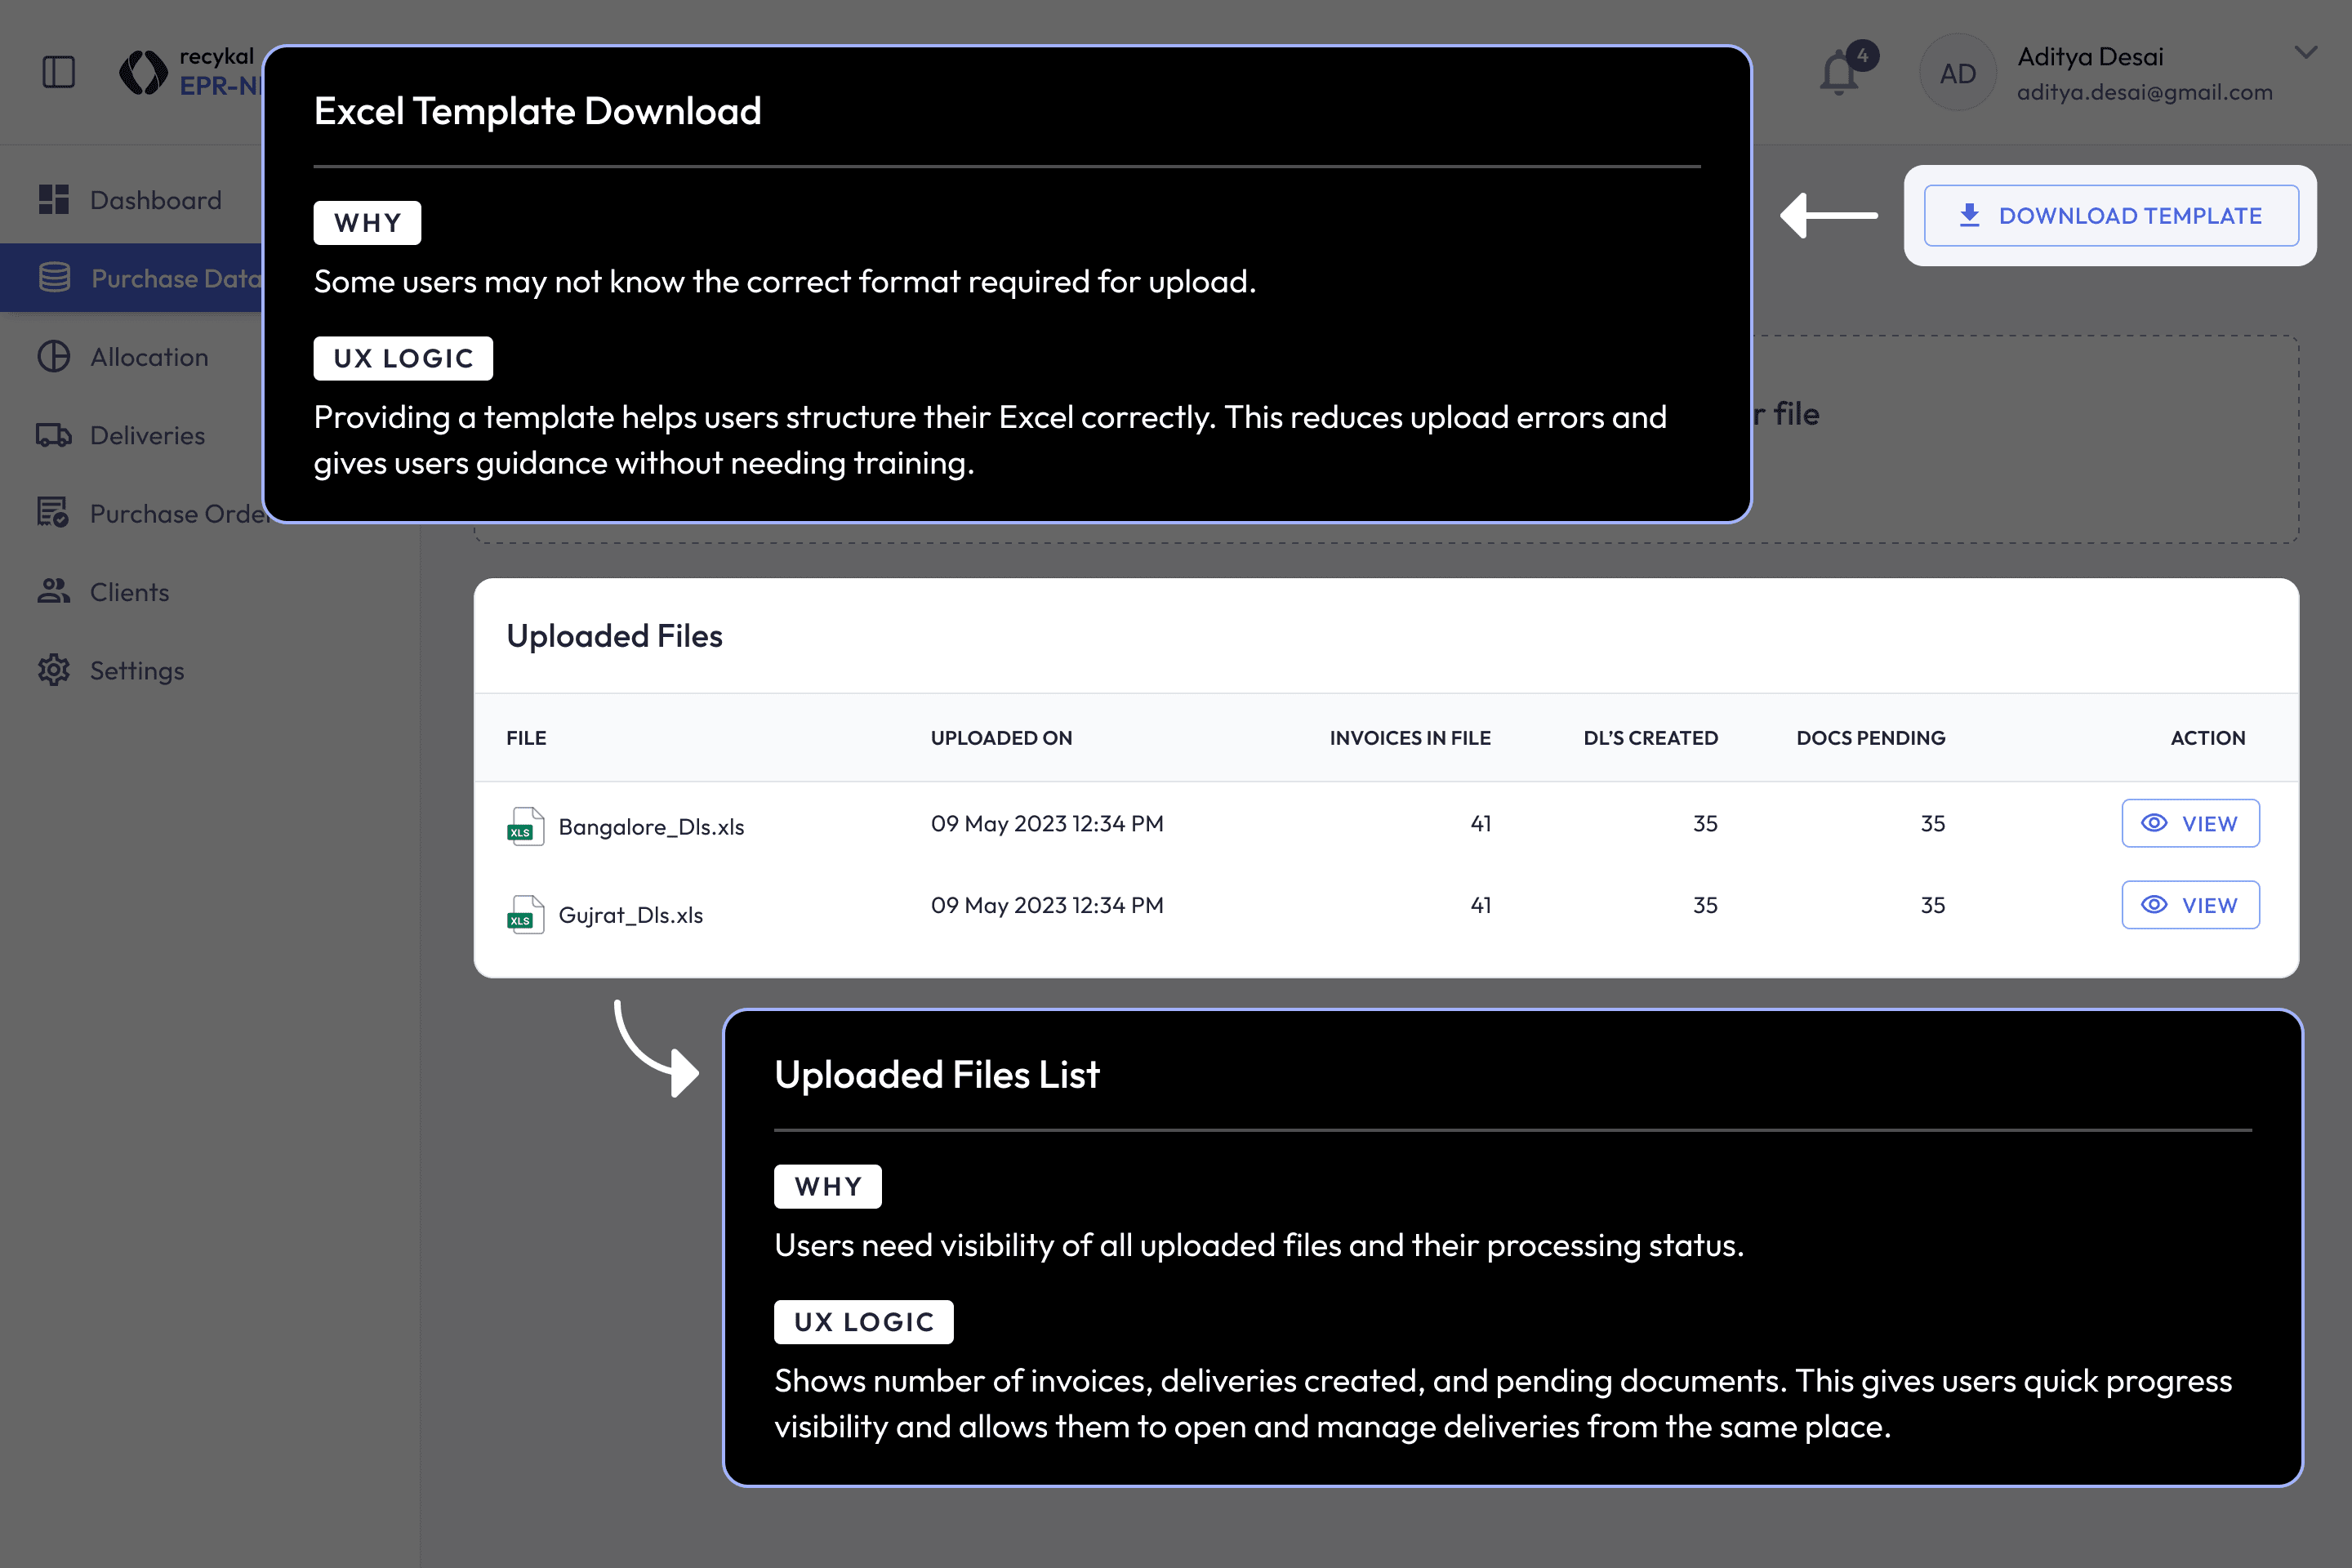The height and width of the screenshot is (1568, 2352).
Task: Open notifications bell icon
Action: 1838,74
